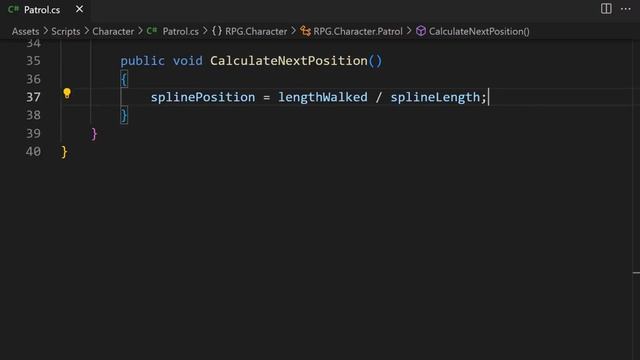
Task: Click the vertical scrollbar marker at right edge
Action: 636,273
